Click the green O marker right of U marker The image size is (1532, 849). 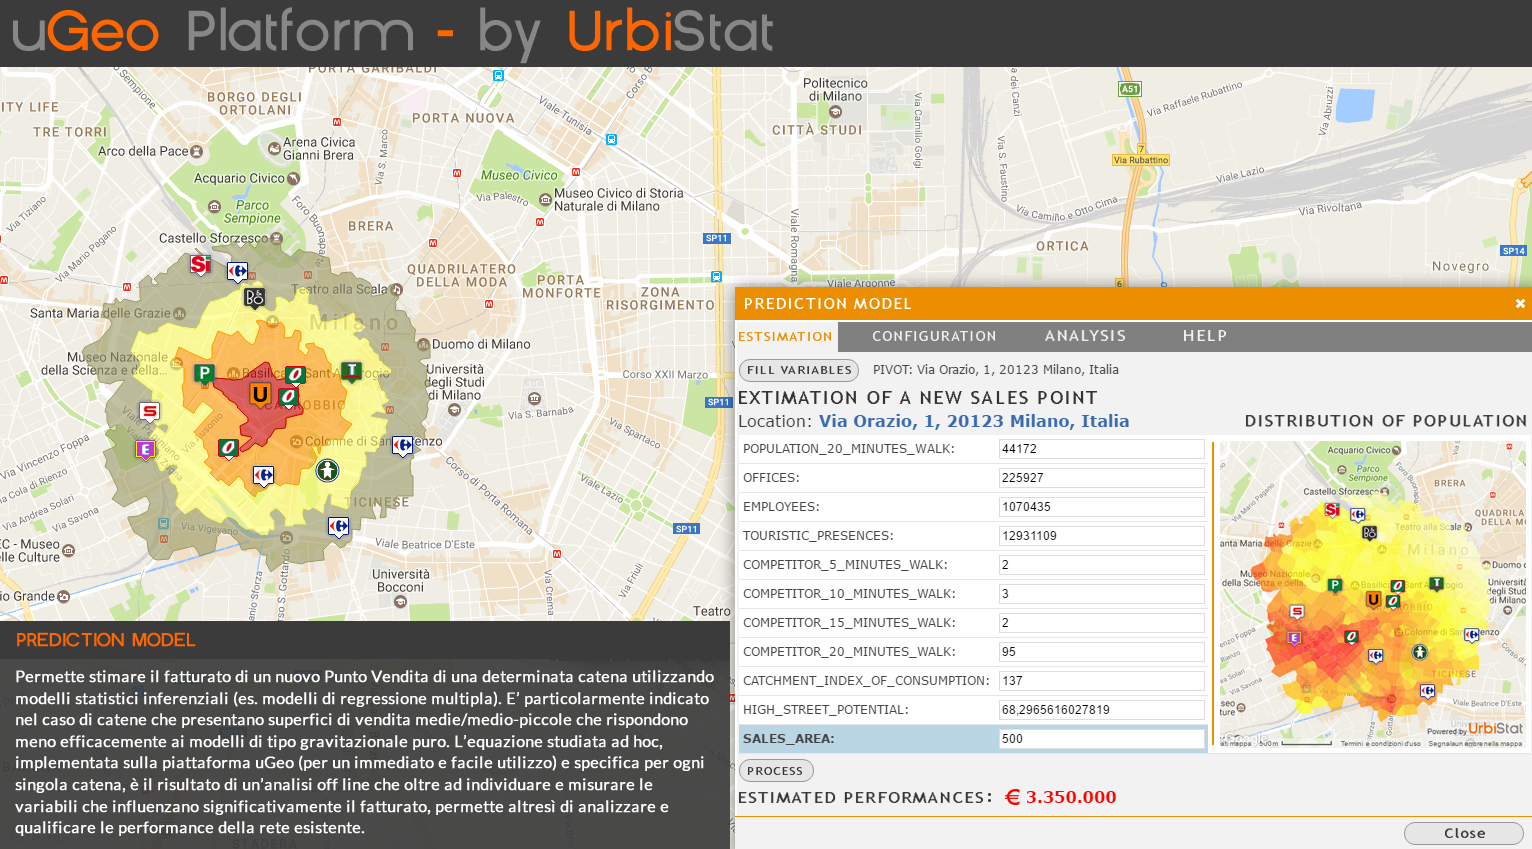(x=288, y=397)
